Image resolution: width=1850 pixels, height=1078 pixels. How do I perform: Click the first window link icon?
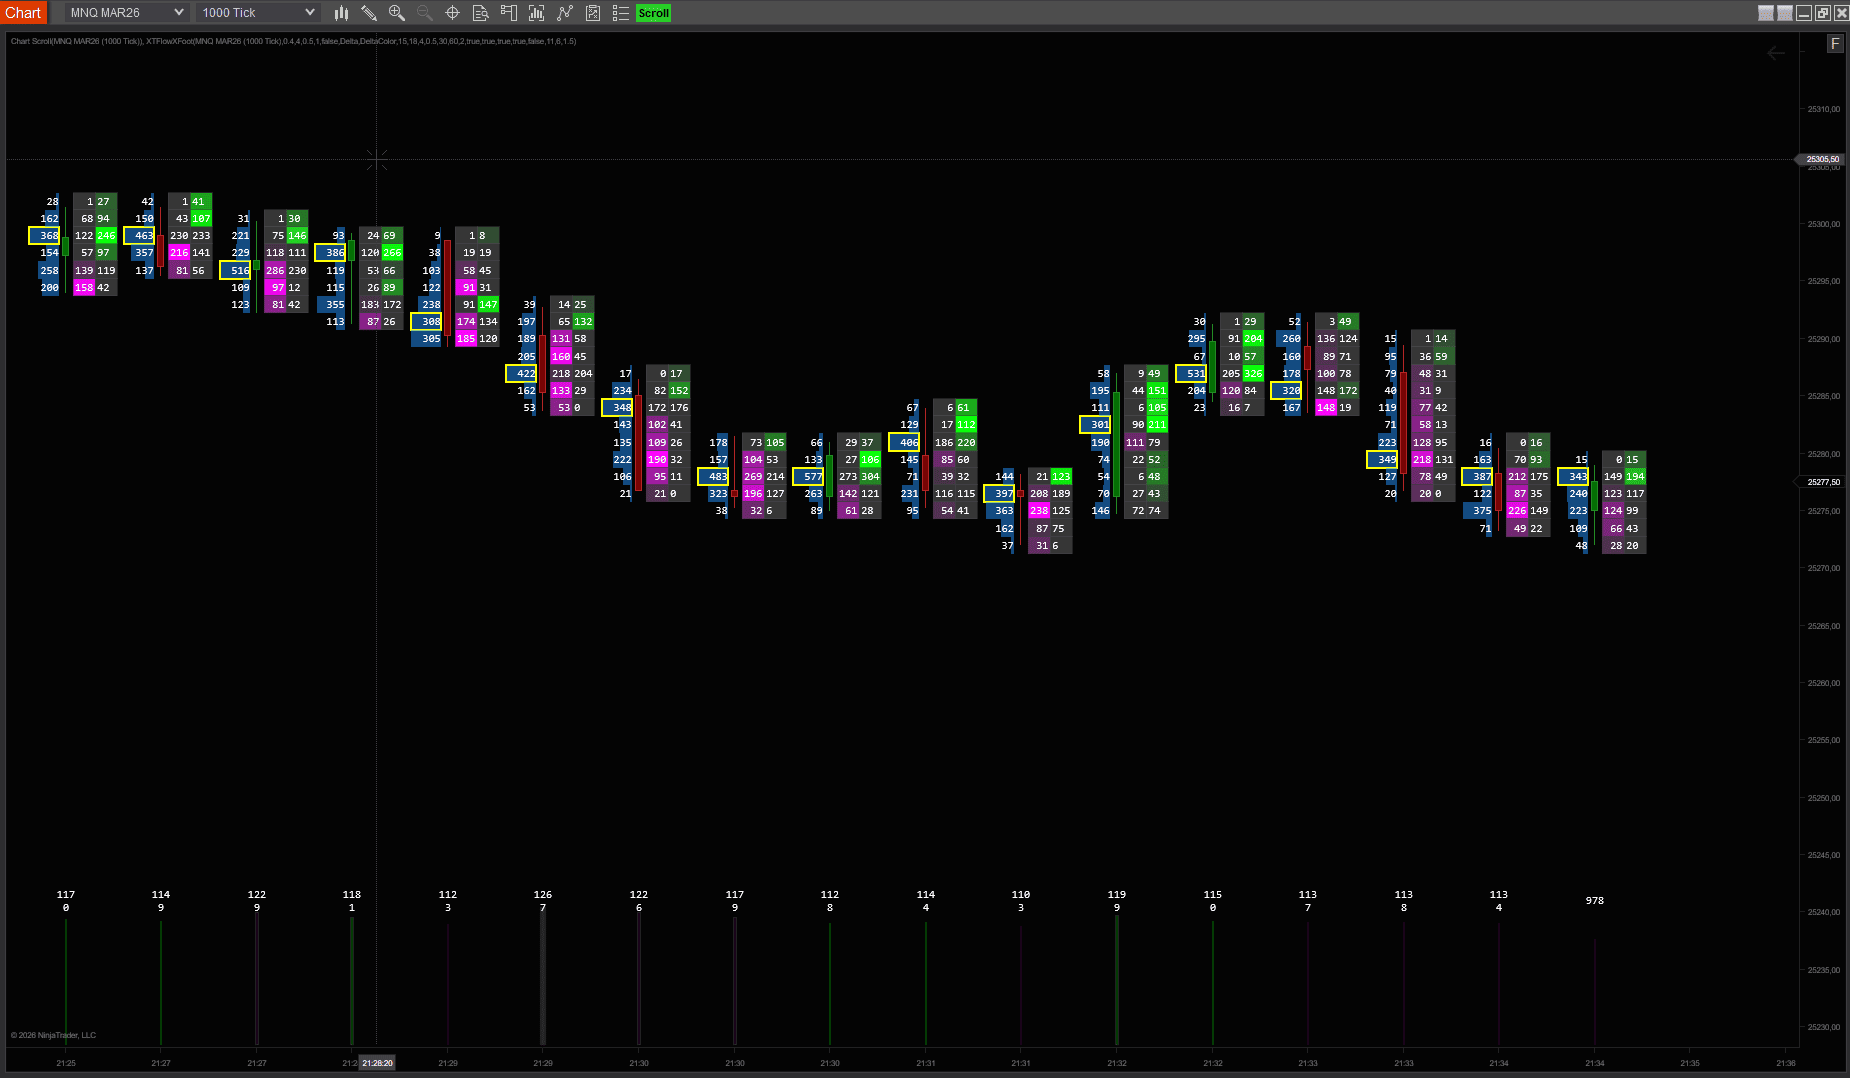[x=1766, y=13]
